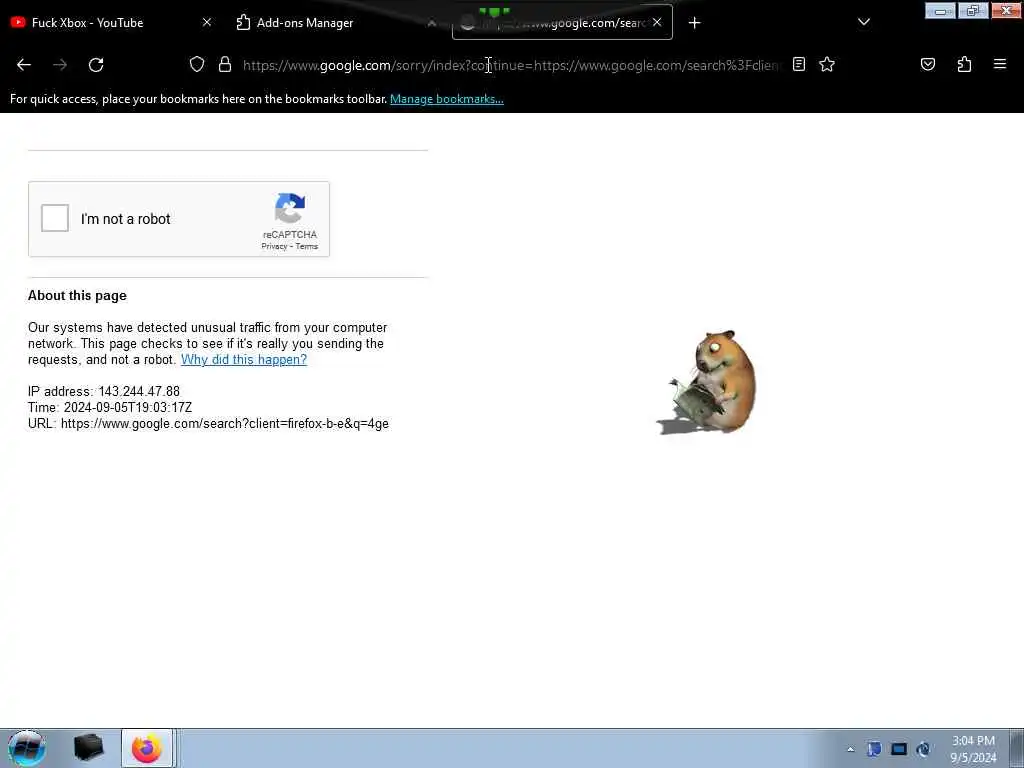Show hidden system tray icons

[x=850, y=749]
